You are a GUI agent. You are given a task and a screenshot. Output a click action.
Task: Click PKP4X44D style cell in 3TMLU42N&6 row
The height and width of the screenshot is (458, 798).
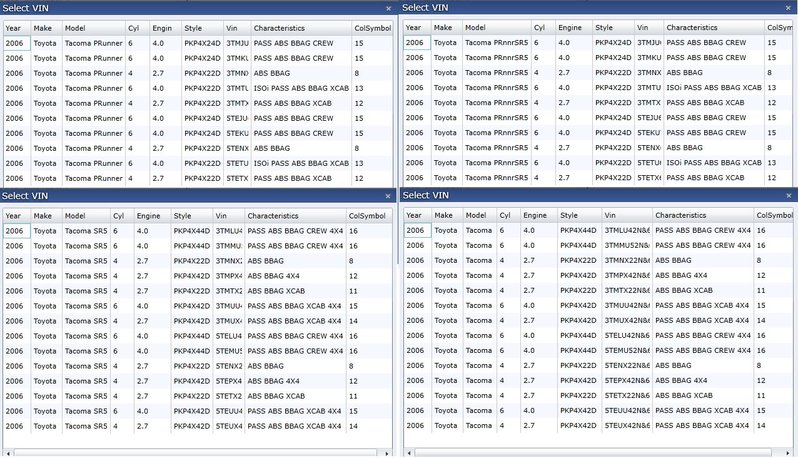click(x=578, y=231)
